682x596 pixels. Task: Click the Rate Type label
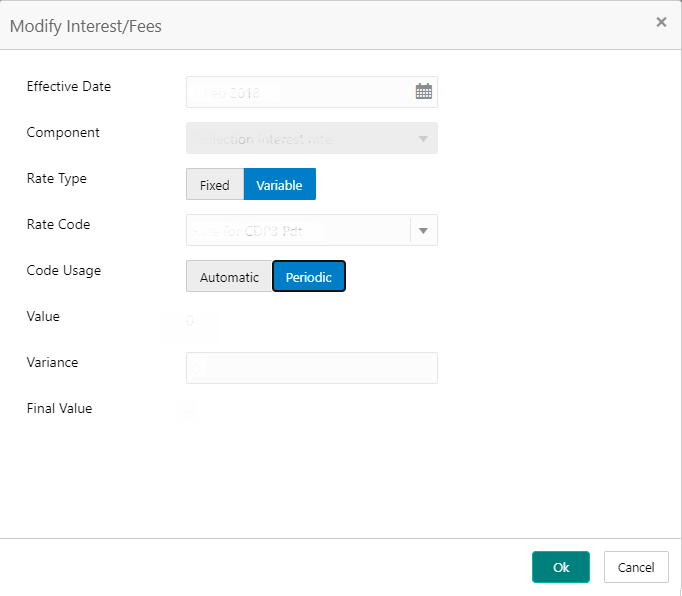(57, 179)
